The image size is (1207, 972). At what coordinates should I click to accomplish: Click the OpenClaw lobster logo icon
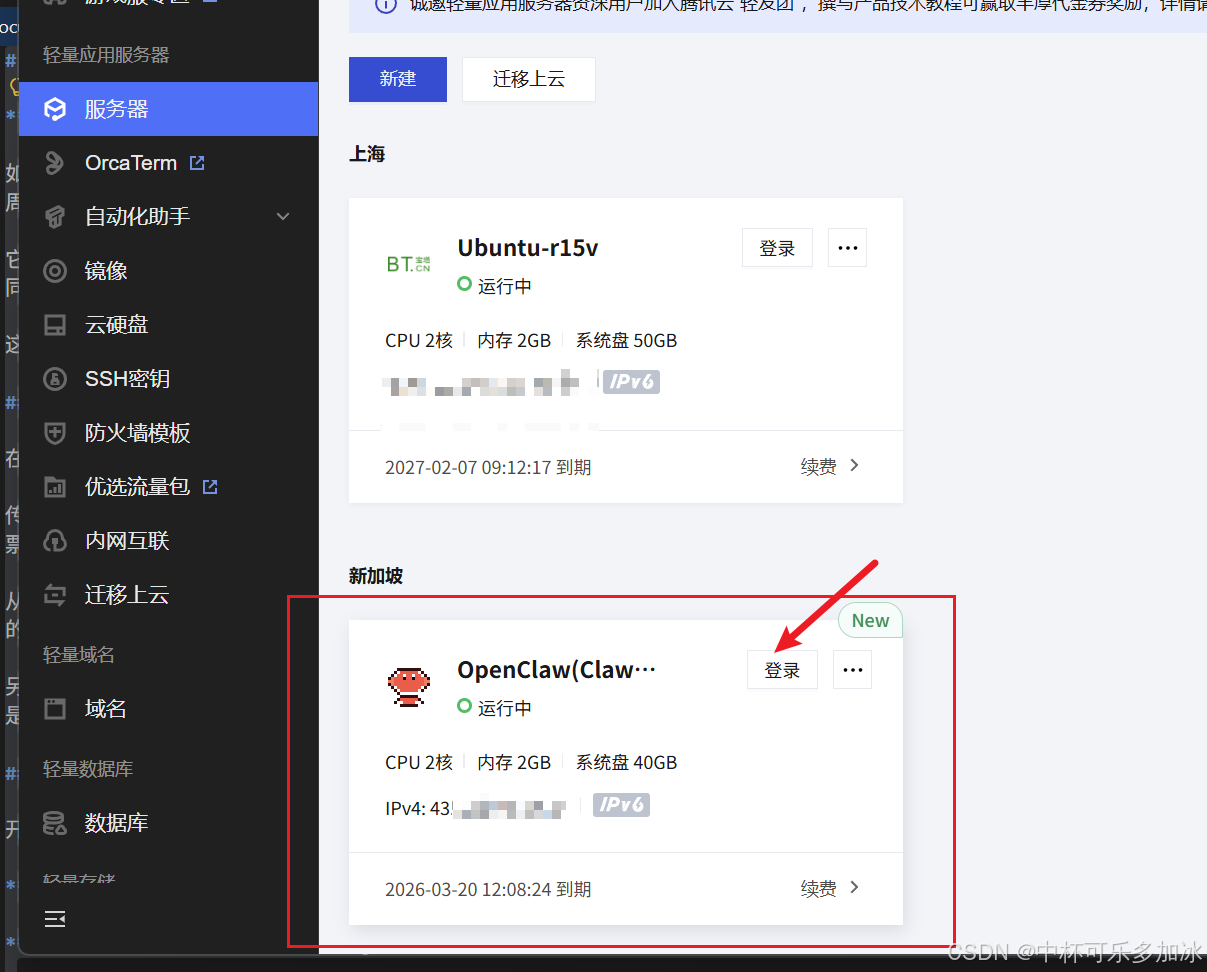(x=408, y=686)
